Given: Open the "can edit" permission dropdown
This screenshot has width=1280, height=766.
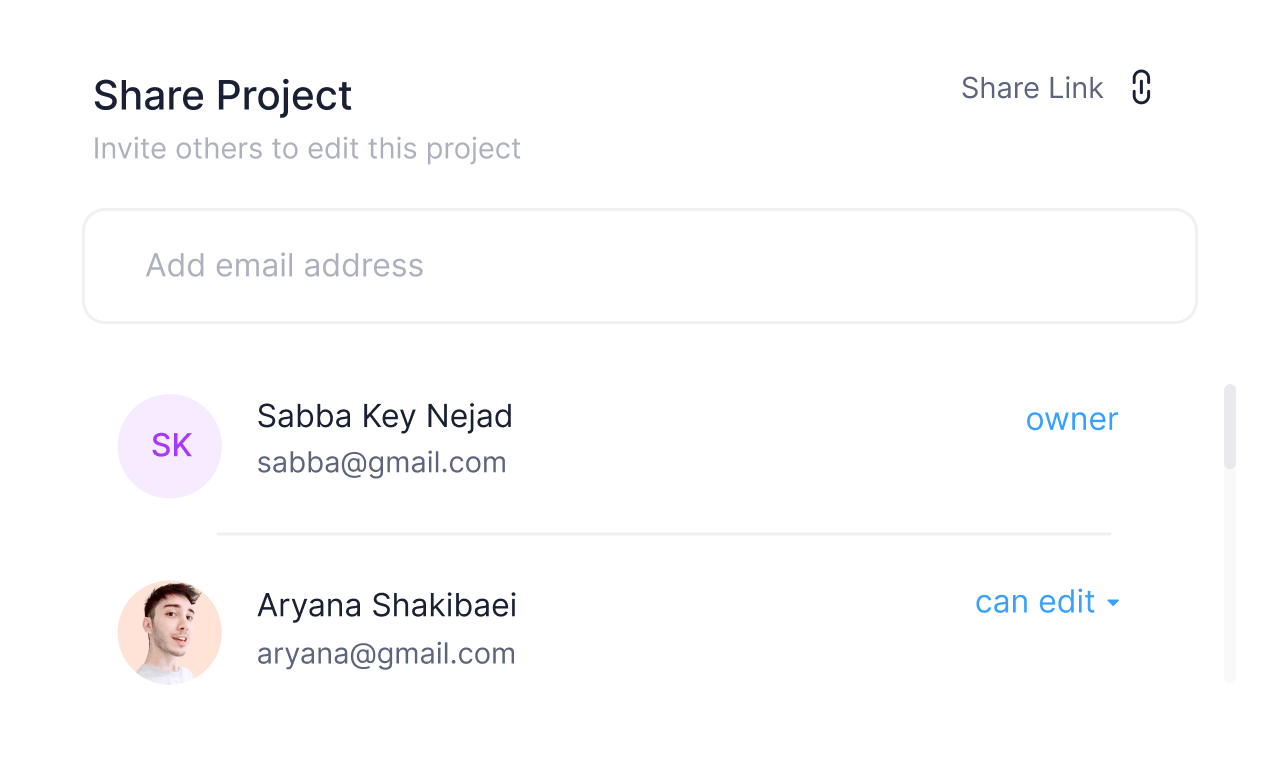Looking at the screenshot, I should point(1035,602).
